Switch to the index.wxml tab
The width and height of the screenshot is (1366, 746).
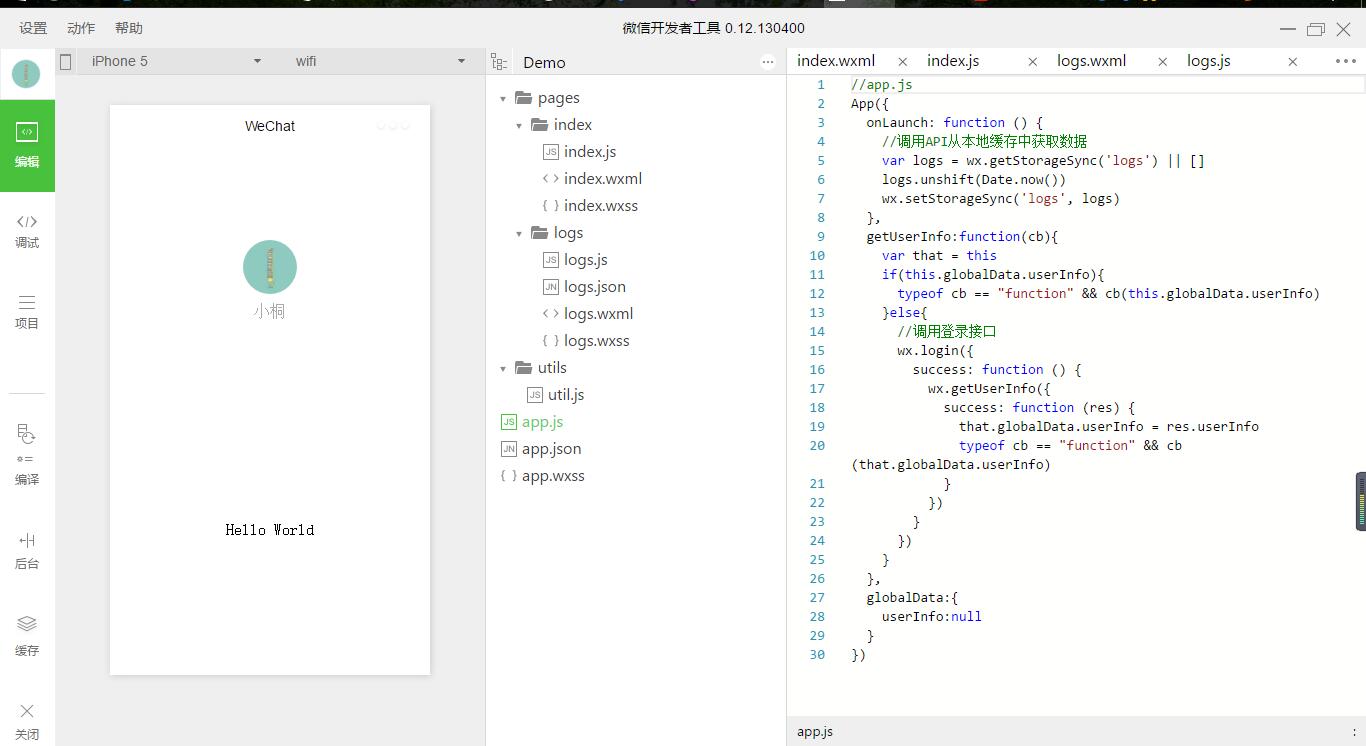836,61
